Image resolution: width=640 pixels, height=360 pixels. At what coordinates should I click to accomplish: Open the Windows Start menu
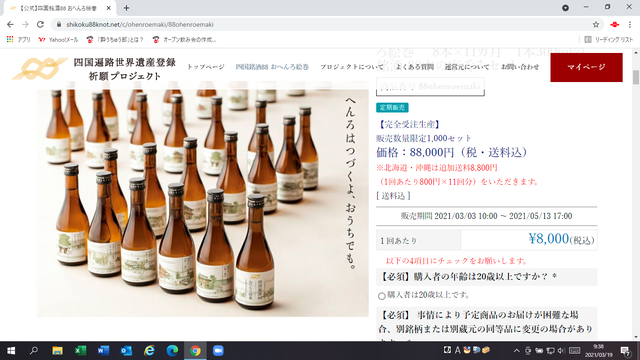point(11,351)
